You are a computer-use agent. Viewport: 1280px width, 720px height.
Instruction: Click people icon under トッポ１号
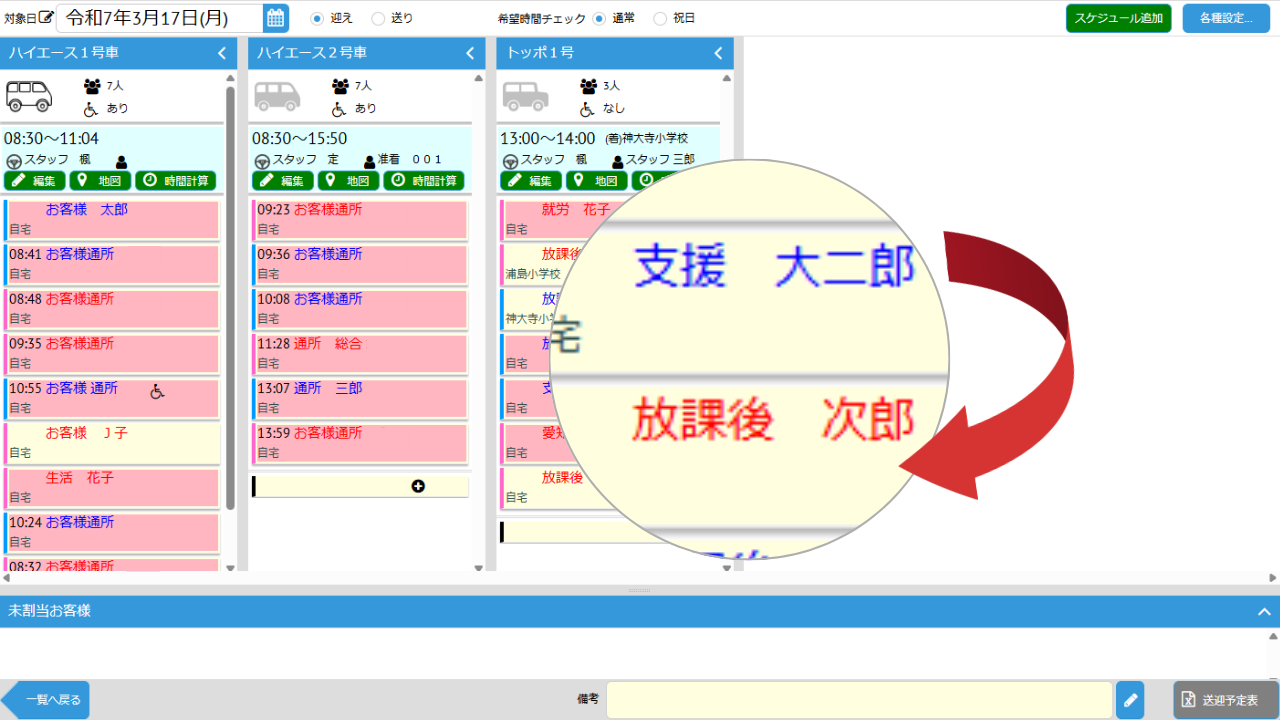[588, 86]
